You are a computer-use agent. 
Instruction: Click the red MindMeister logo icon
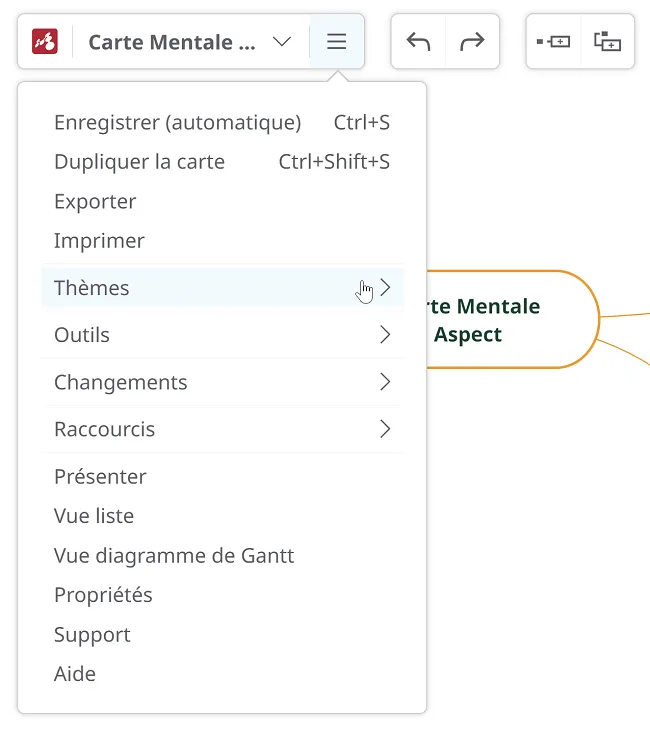[x=45, y=41]
